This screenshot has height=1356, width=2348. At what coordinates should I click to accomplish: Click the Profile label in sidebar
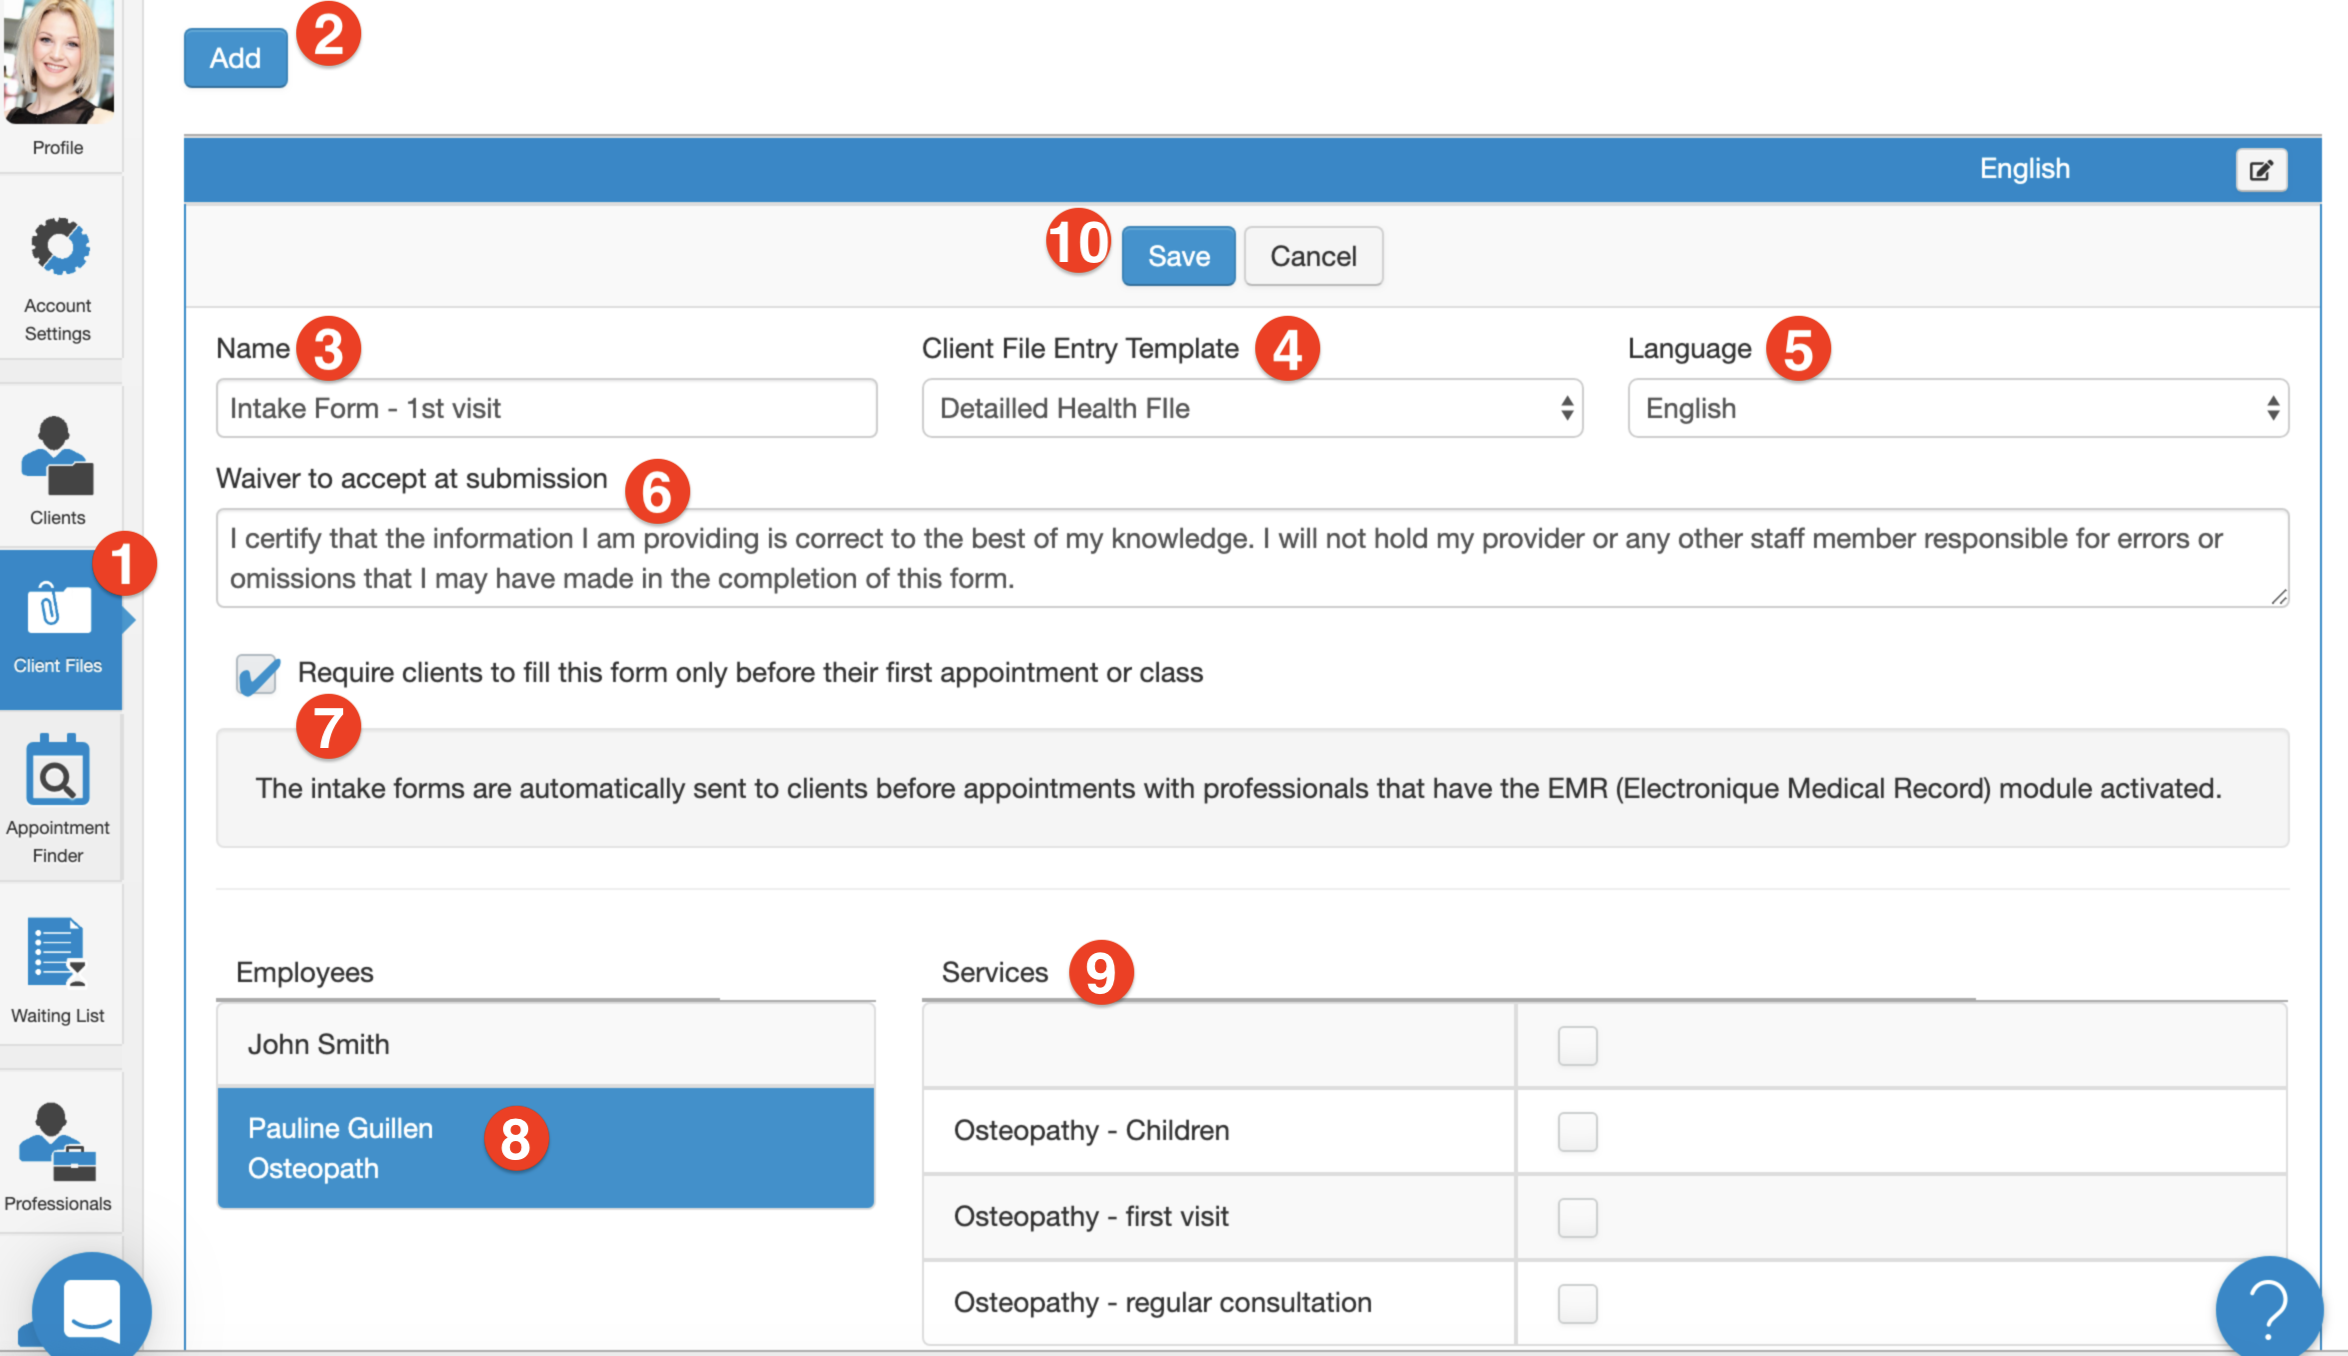pos(58,147)
